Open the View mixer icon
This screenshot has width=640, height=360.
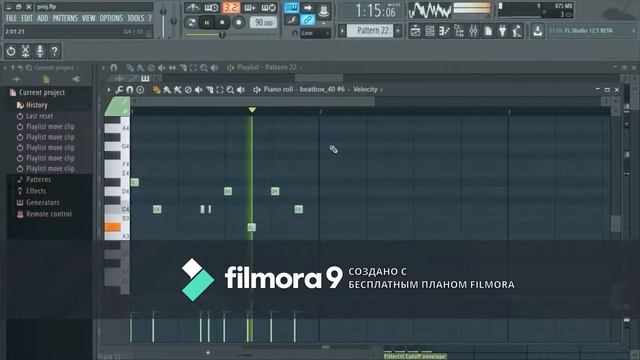coord(473,31)
